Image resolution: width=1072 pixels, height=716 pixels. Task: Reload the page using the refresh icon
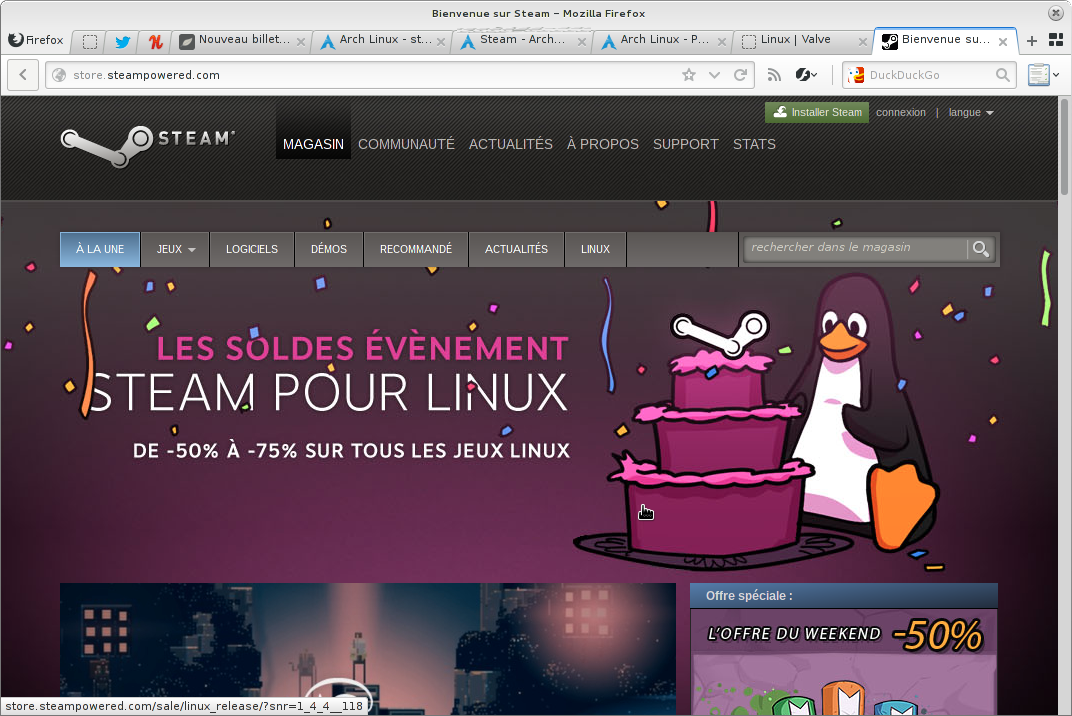pos(741,75)
